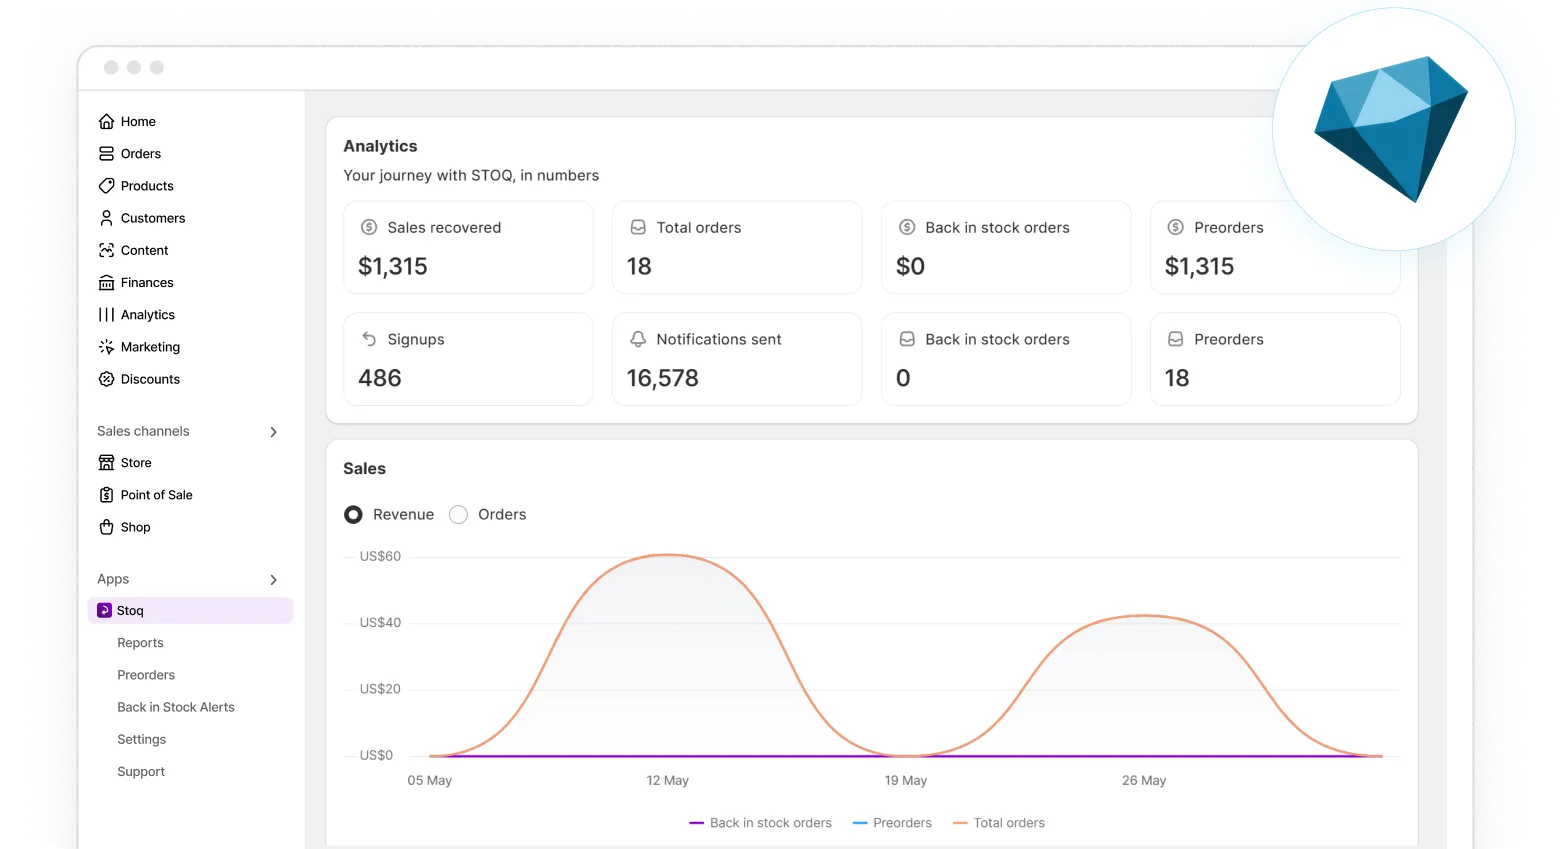The height and width of the screenshot is (849, 1560).
Task: Click the Customers person icon
Action: point(106,218)
